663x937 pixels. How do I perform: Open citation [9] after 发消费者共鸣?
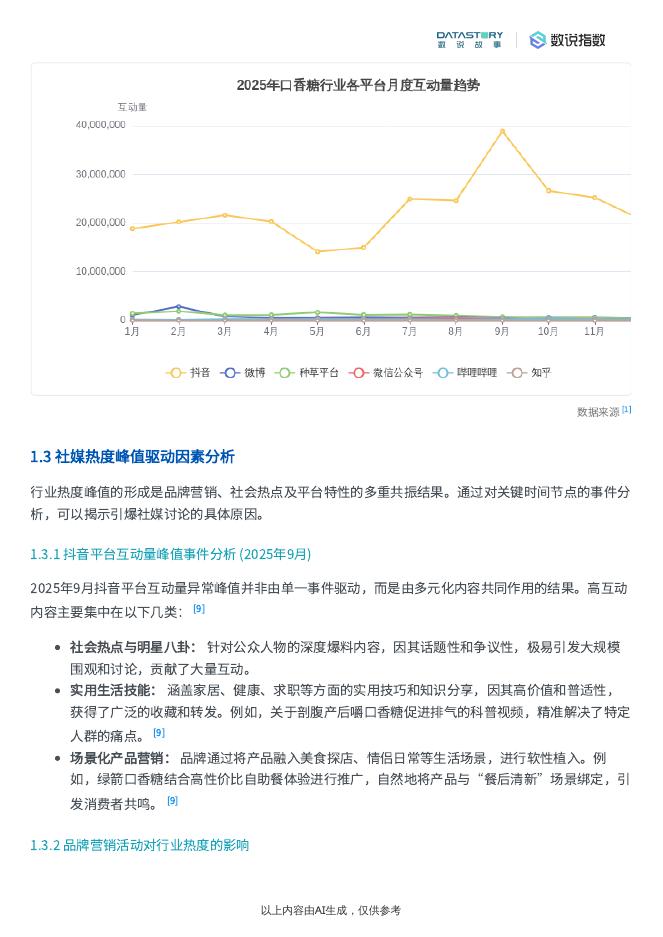[x=172, y=801]
